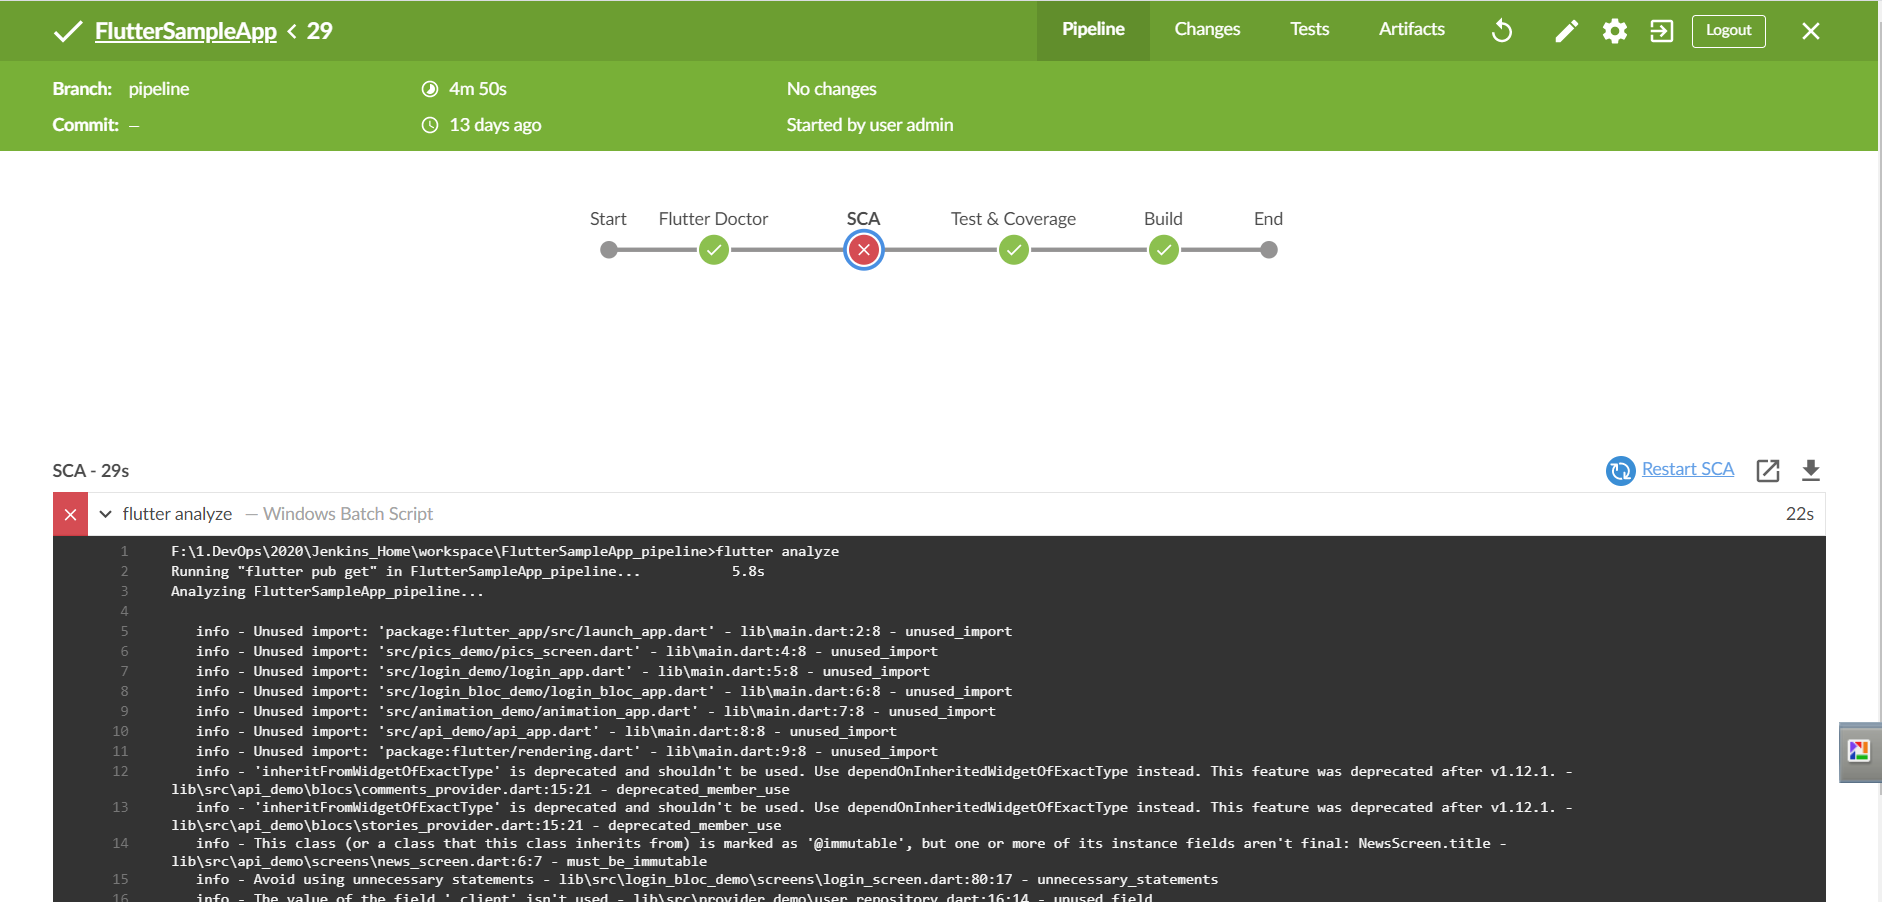1882x902 pixels.
Task: Click log line 15 unnecessary_statements message
Action: tap(707, 879)
